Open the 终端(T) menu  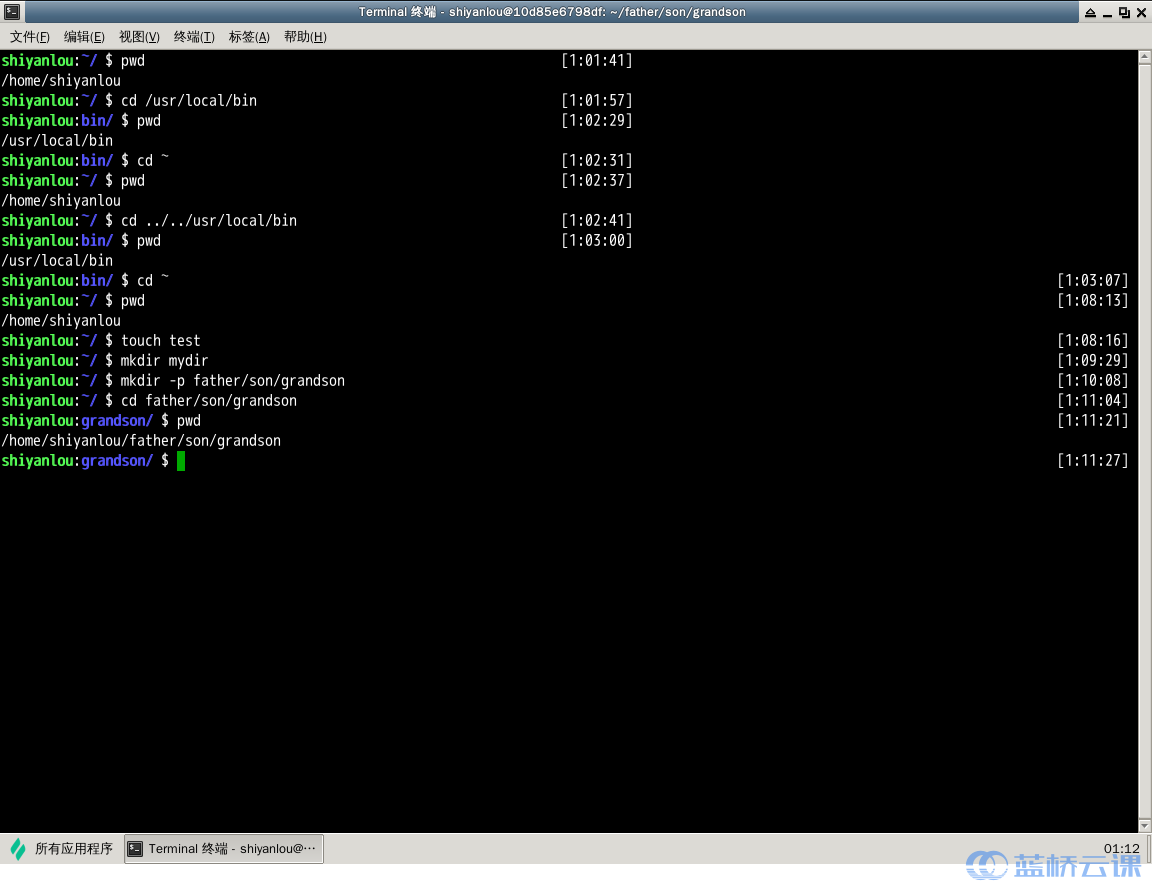194,37
